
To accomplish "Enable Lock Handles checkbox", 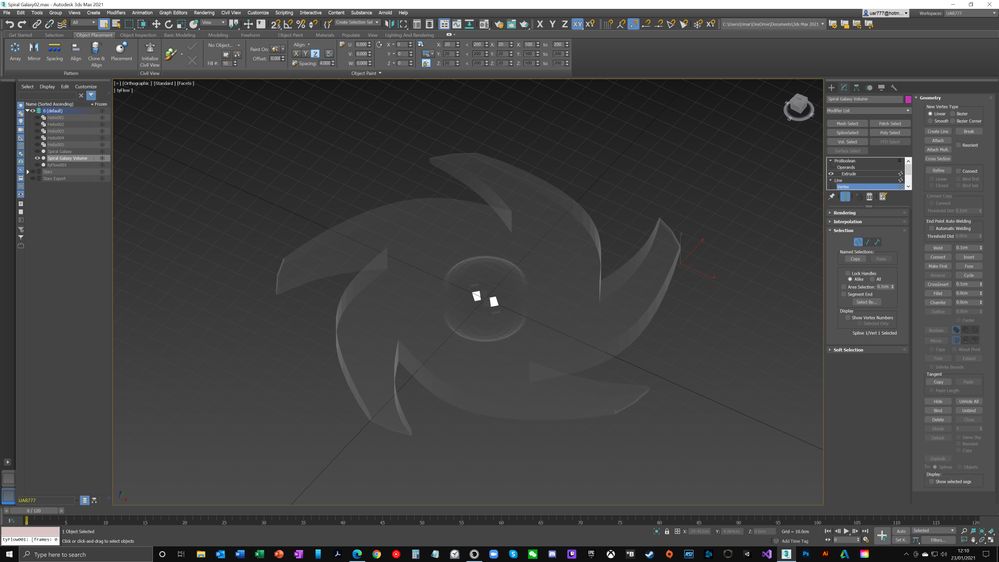I will point(848,273).
